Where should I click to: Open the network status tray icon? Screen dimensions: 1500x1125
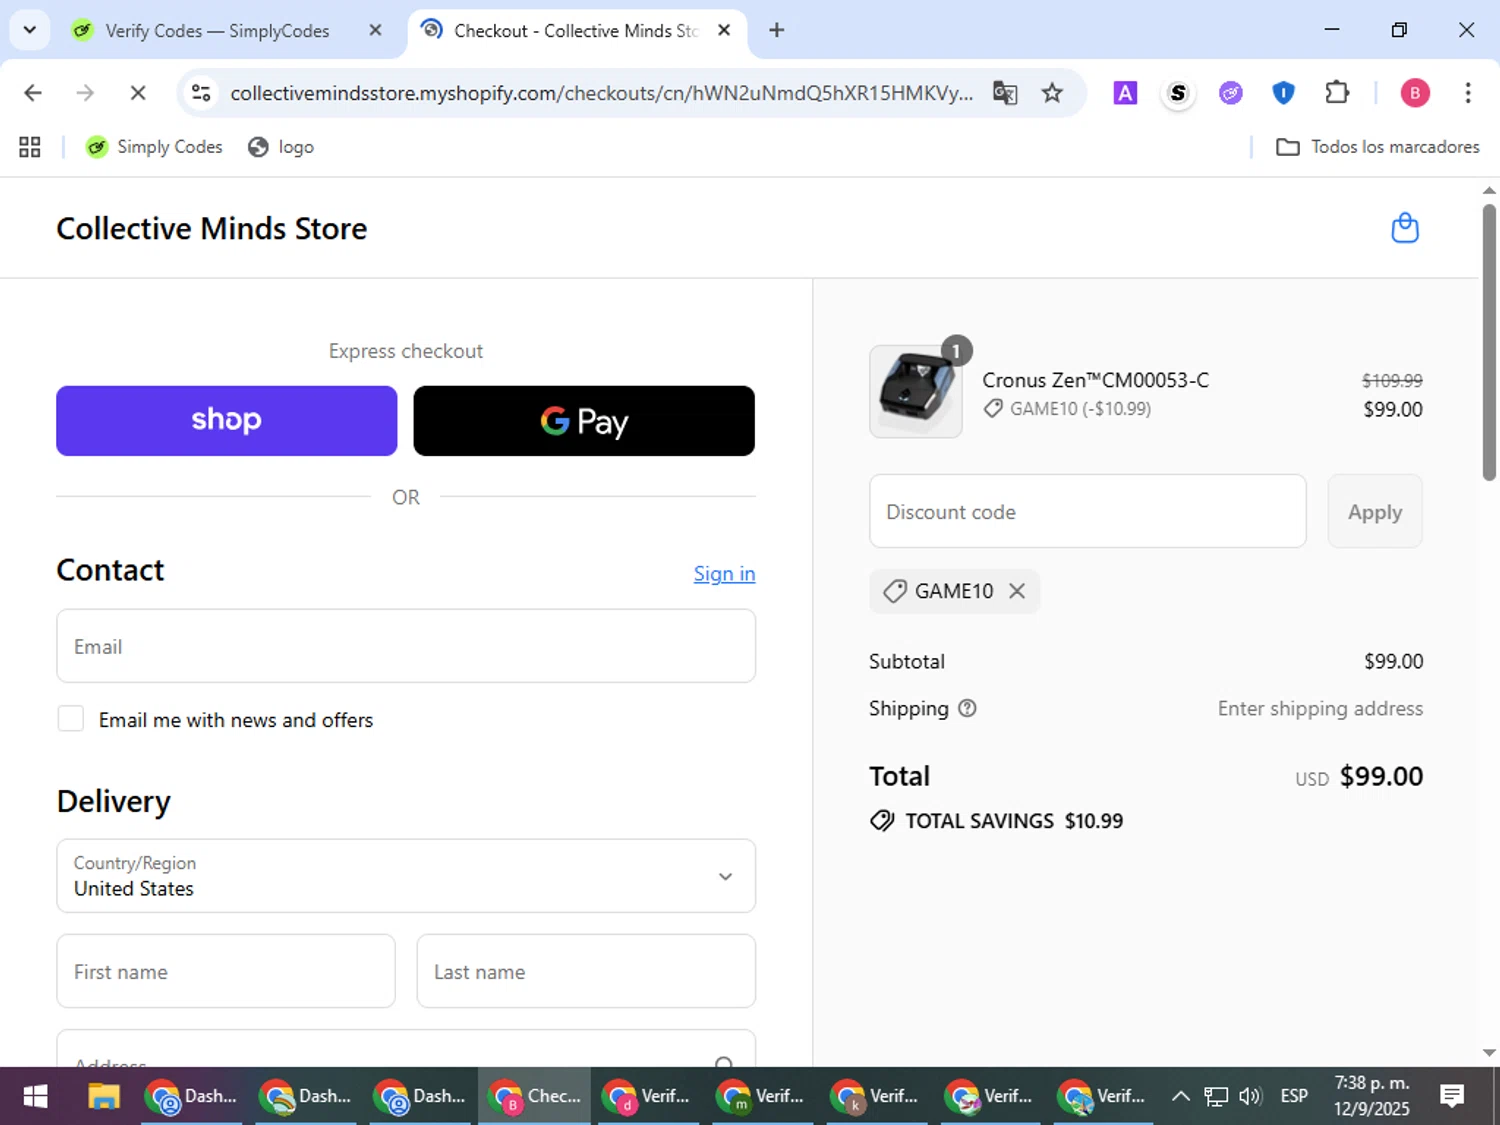pyautogui.click(x=1215, y=1096)
